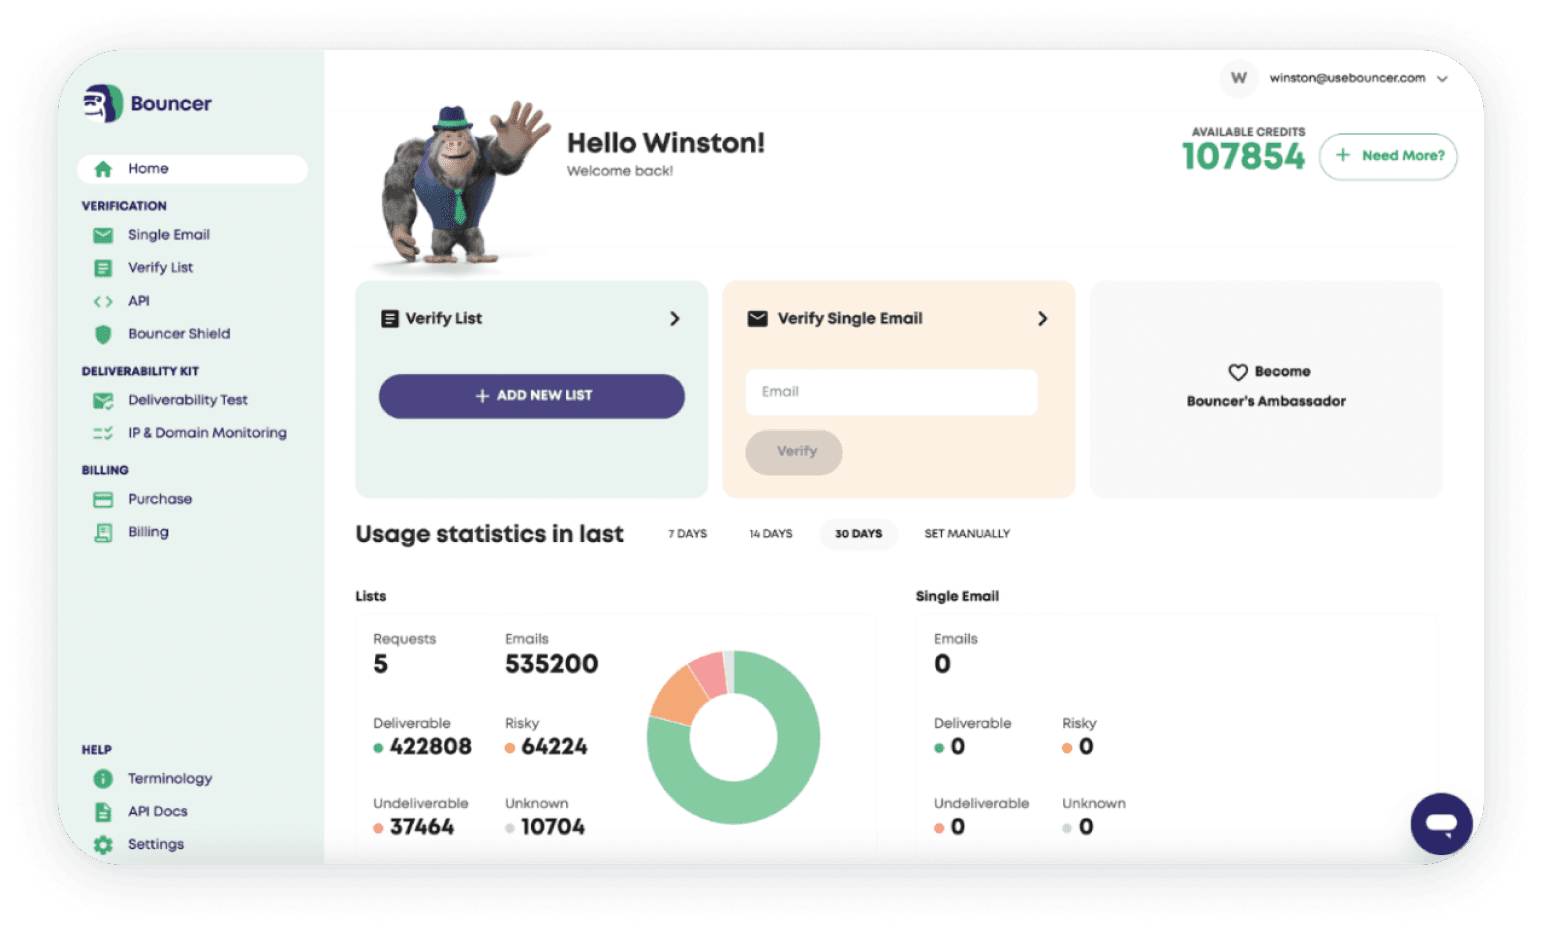Click the Terminology info icon

point(103,779)
